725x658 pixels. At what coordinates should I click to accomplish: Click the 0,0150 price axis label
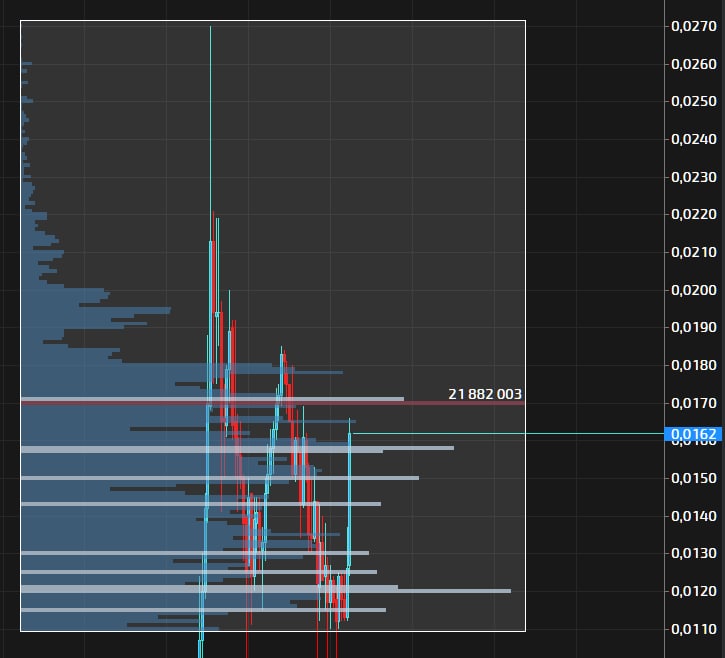(x=694, y=478)
